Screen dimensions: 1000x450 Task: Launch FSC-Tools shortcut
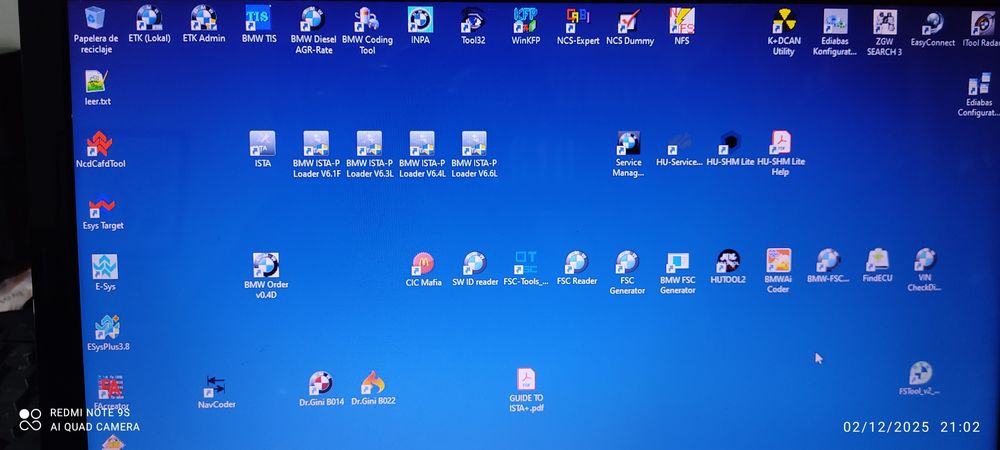click(526, 268)
